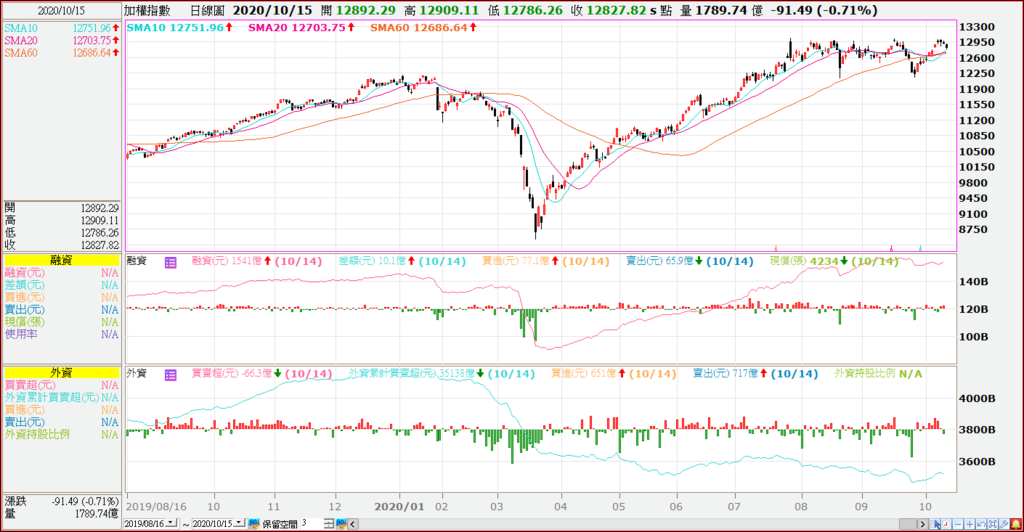This screenshot has height=532, width=1024.
Task: Click the 保留空間 value field
Action: click(311, 524)
